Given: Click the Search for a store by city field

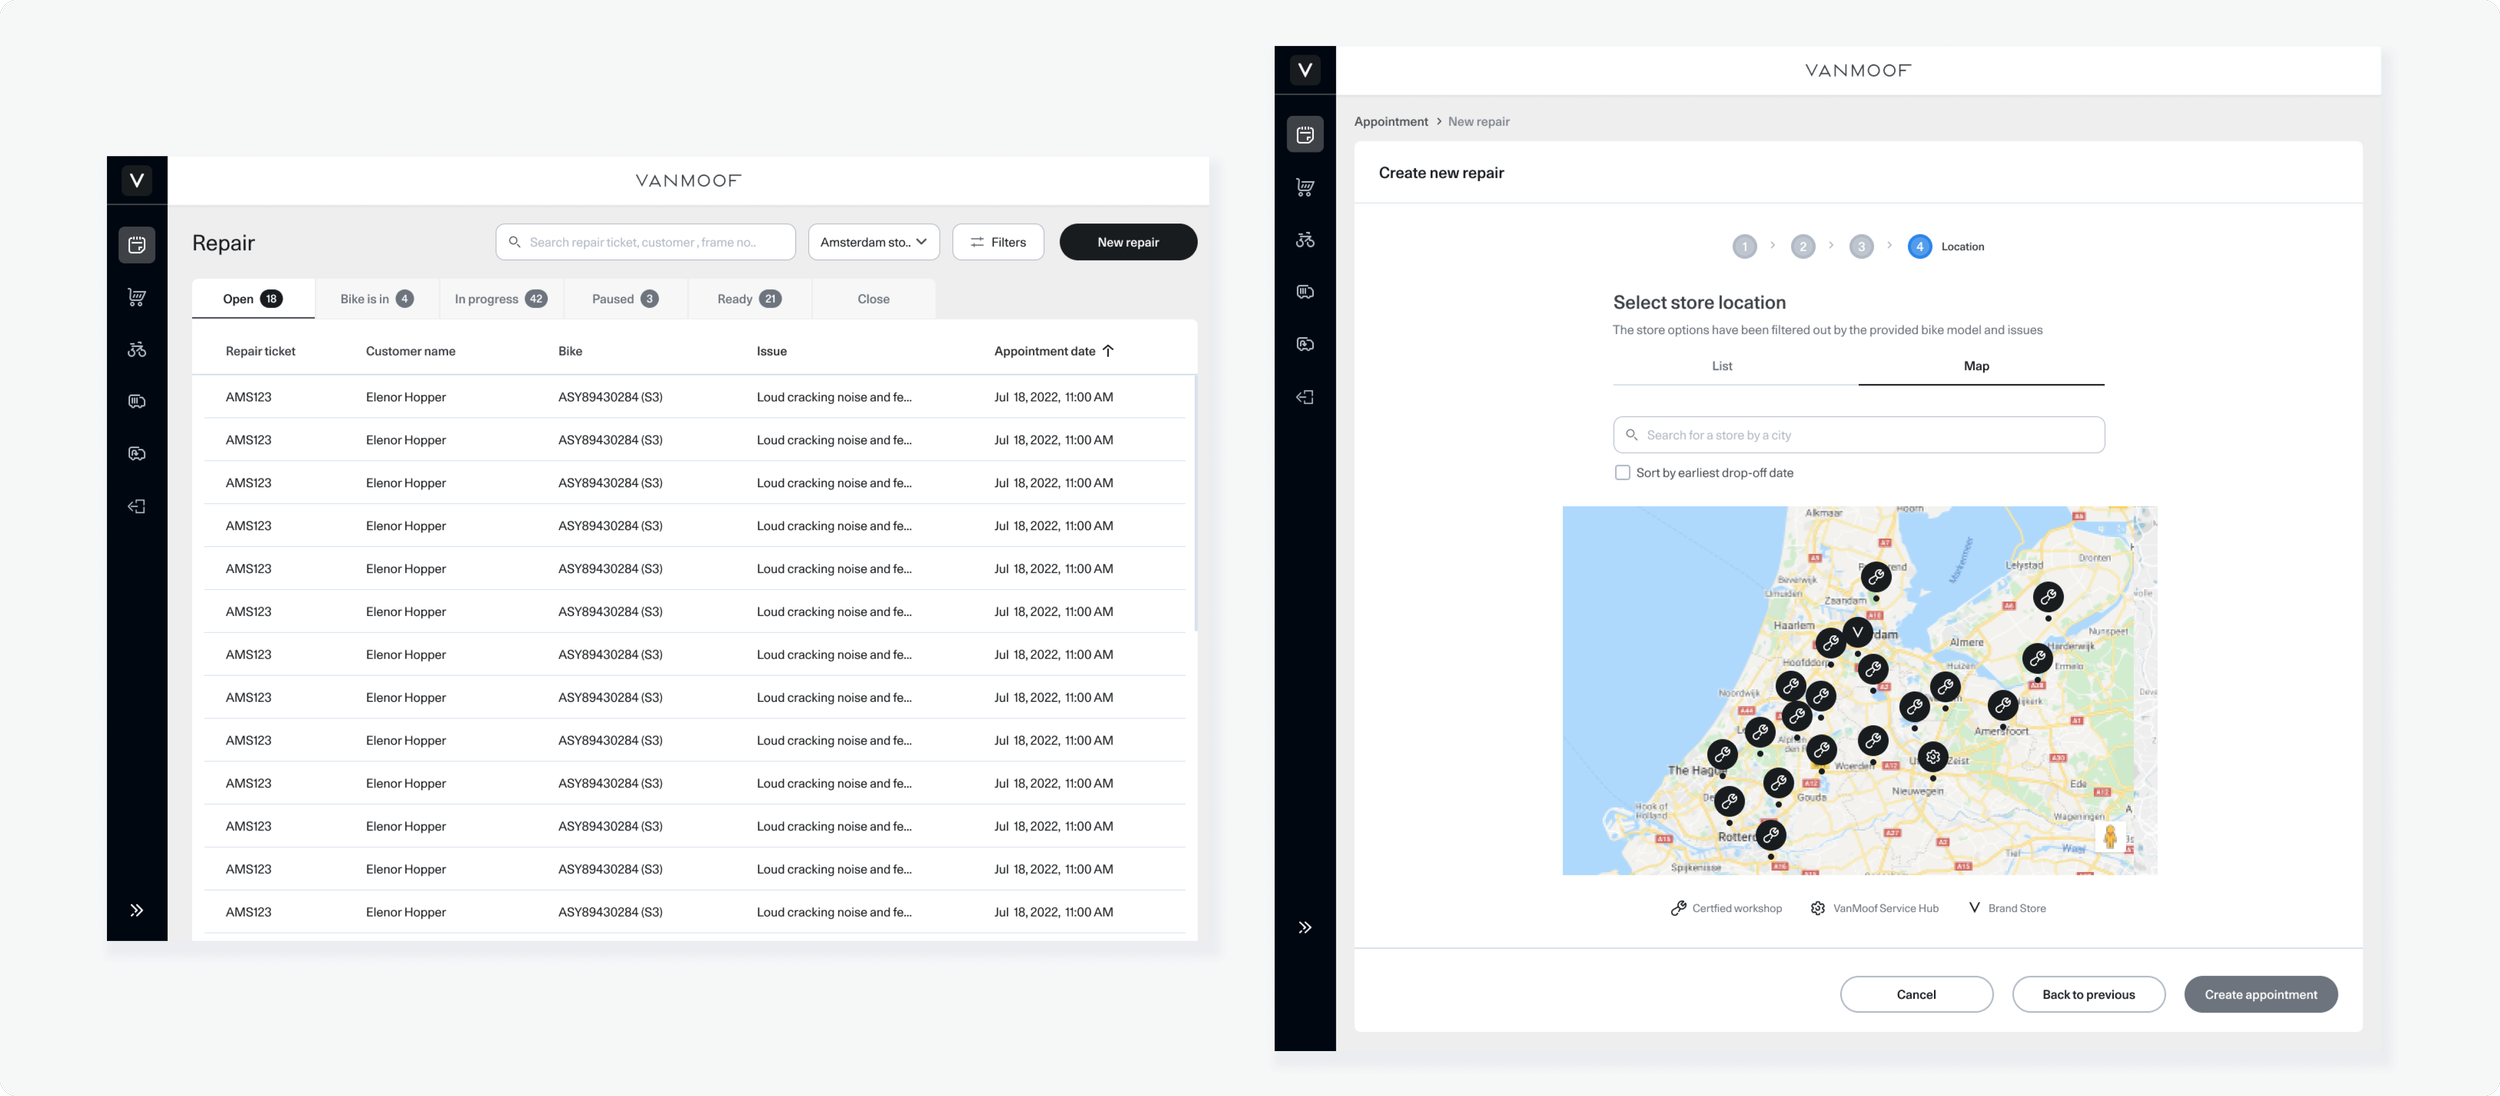Looking at the screenshot, I should click(1858, 435).
